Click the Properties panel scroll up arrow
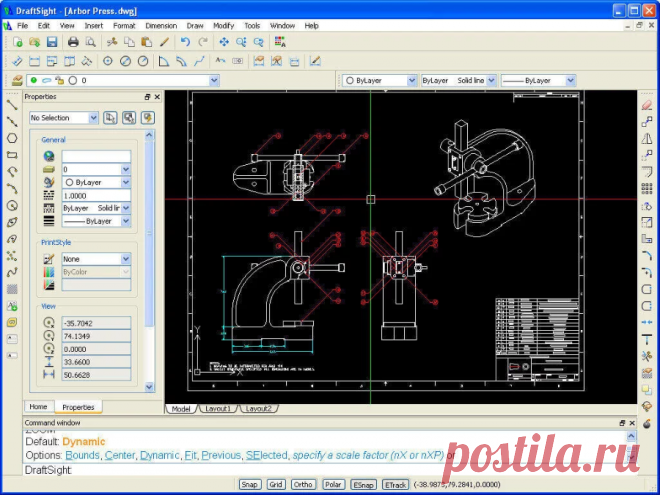 [x=149, y=135]
